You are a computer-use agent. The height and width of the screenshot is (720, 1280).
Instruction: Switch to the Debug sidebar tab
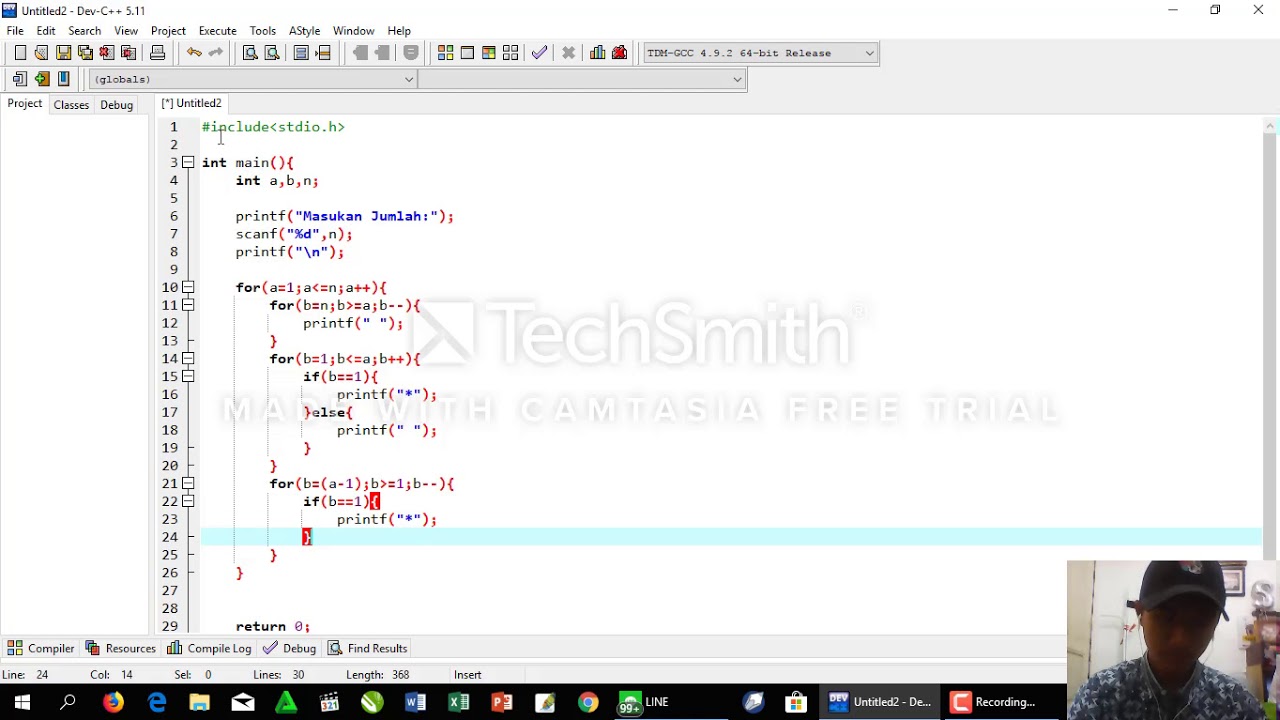(116, 104)
